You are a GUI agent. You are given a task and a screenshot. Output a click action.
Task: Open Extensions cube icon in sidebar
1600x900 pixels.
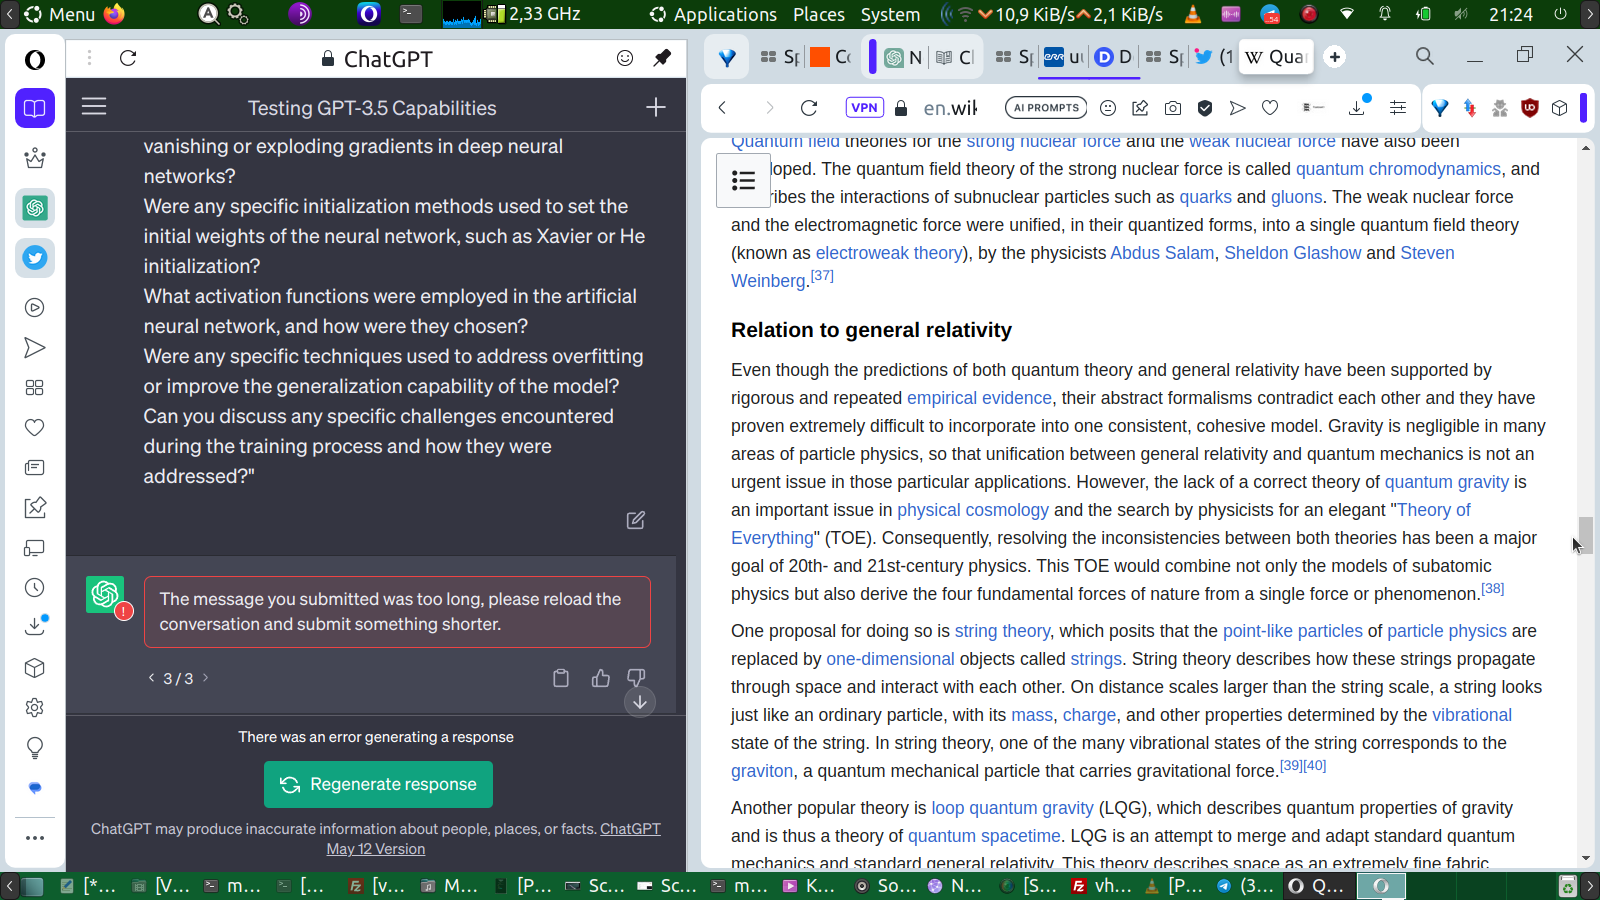pos(35,668)
